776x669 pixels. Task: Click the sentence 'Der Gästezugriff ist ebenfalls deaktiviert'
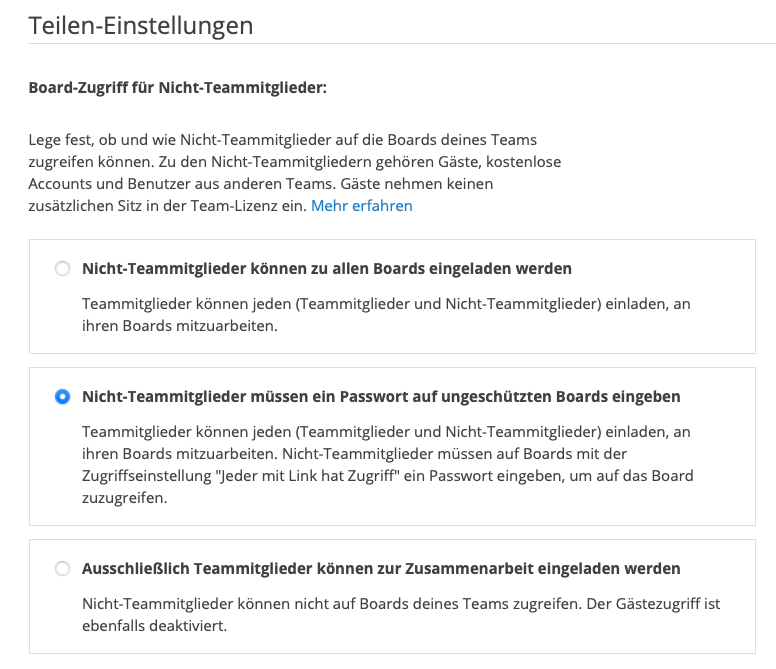click(401, 615)
